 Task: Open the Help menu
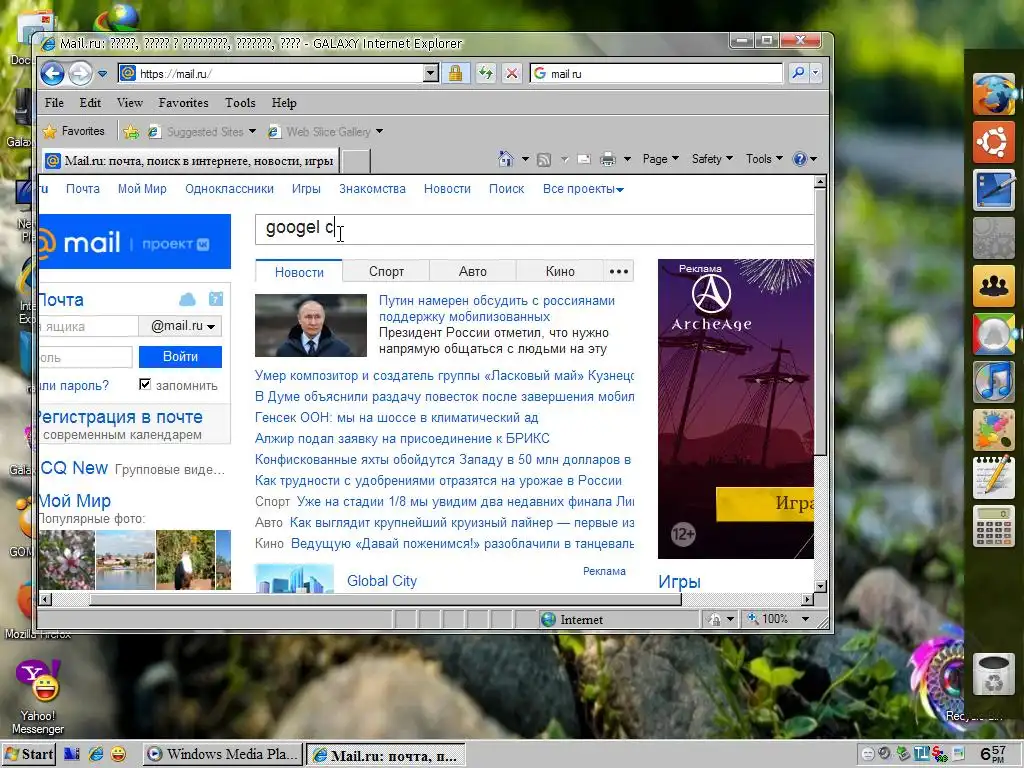click(x=284, y=103)
